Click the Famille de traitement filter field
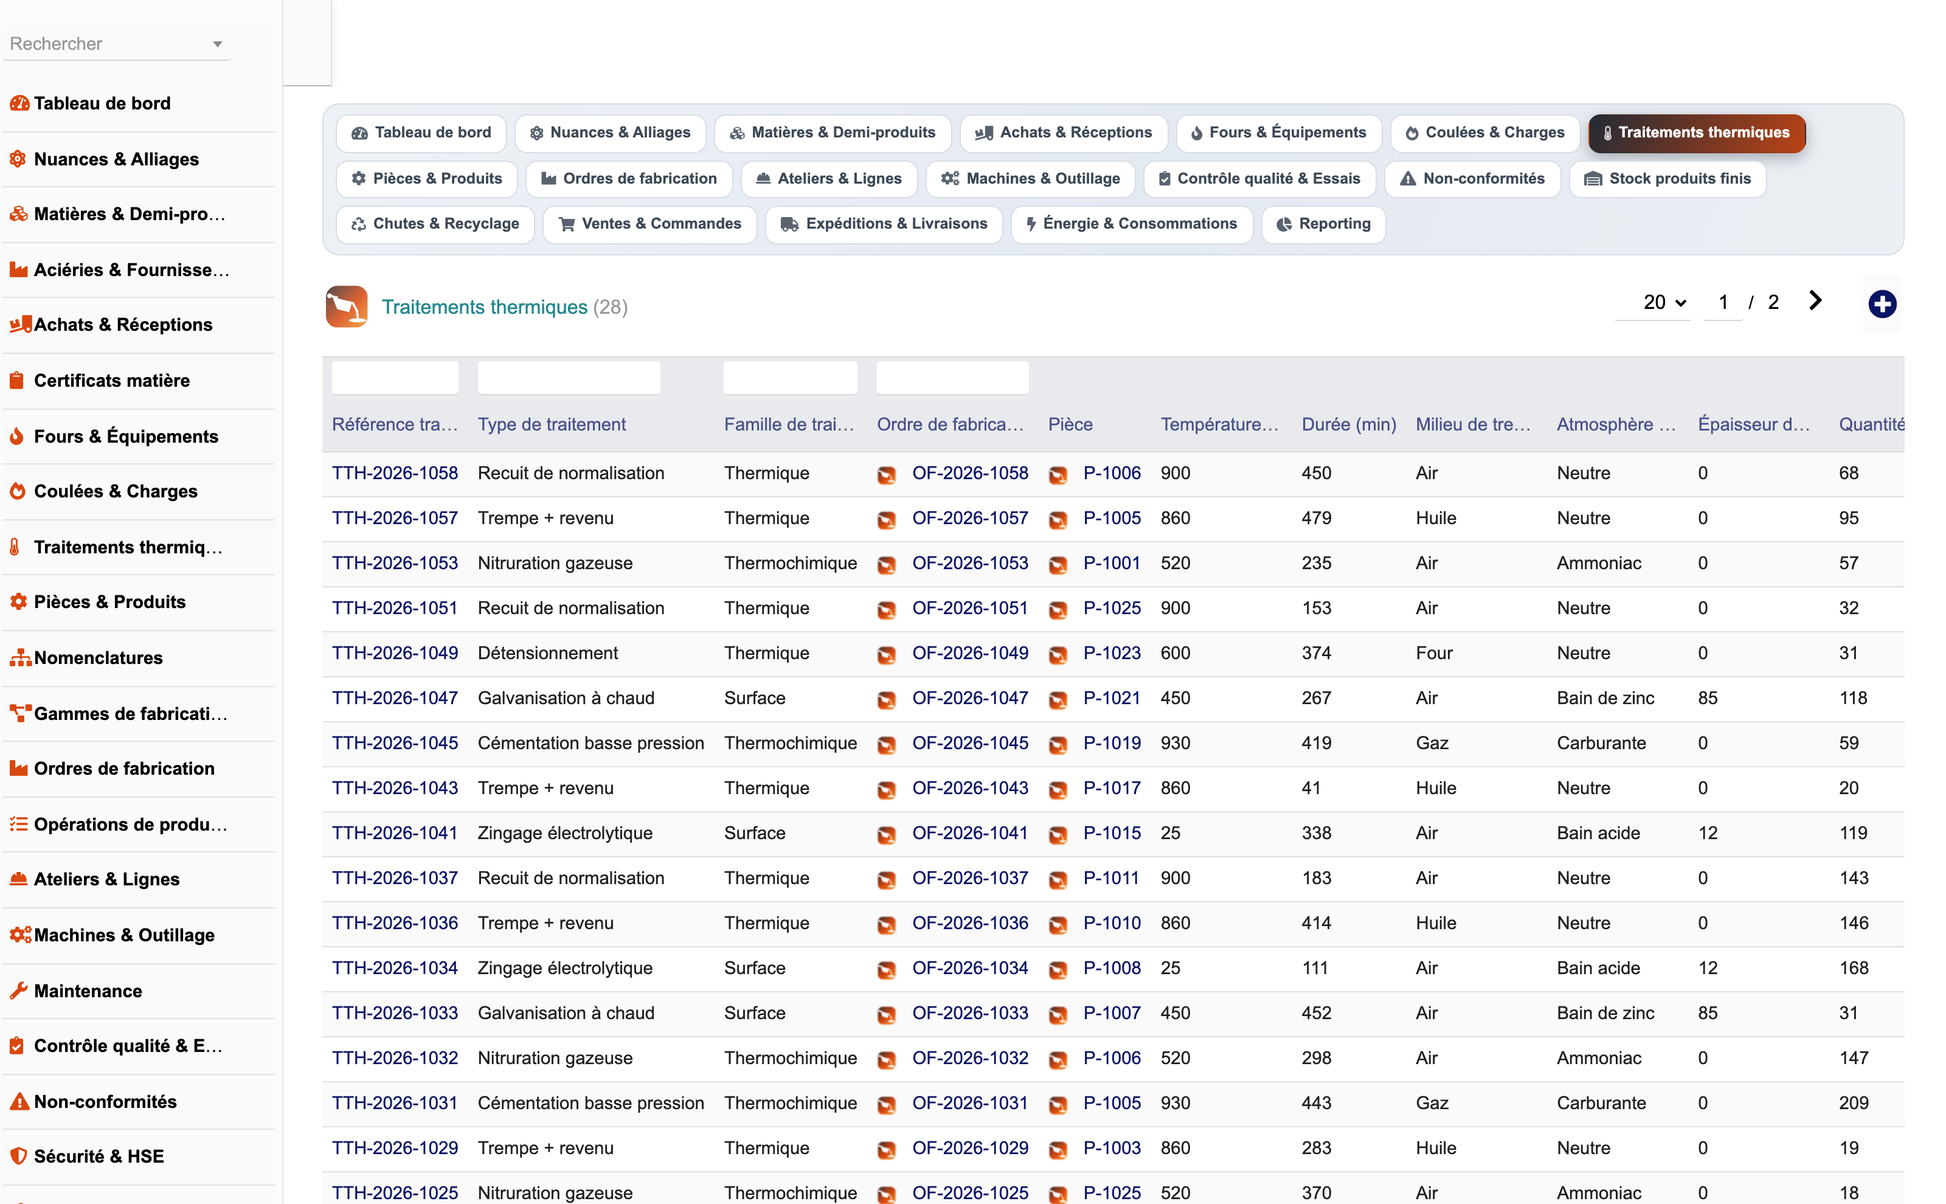 pos(790,377)
